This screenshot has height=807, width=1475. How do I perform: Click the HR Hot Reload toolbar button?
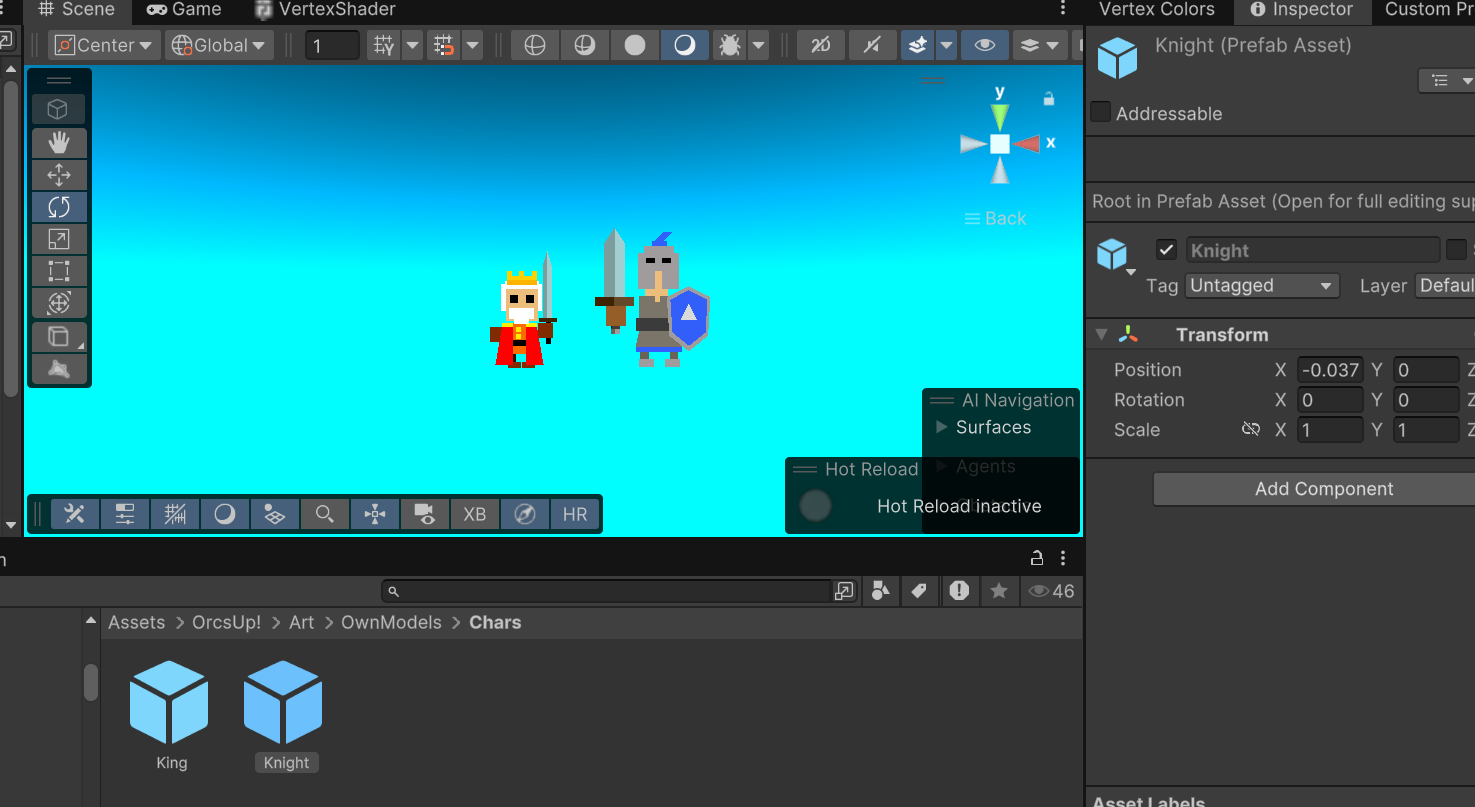point(575,514)
